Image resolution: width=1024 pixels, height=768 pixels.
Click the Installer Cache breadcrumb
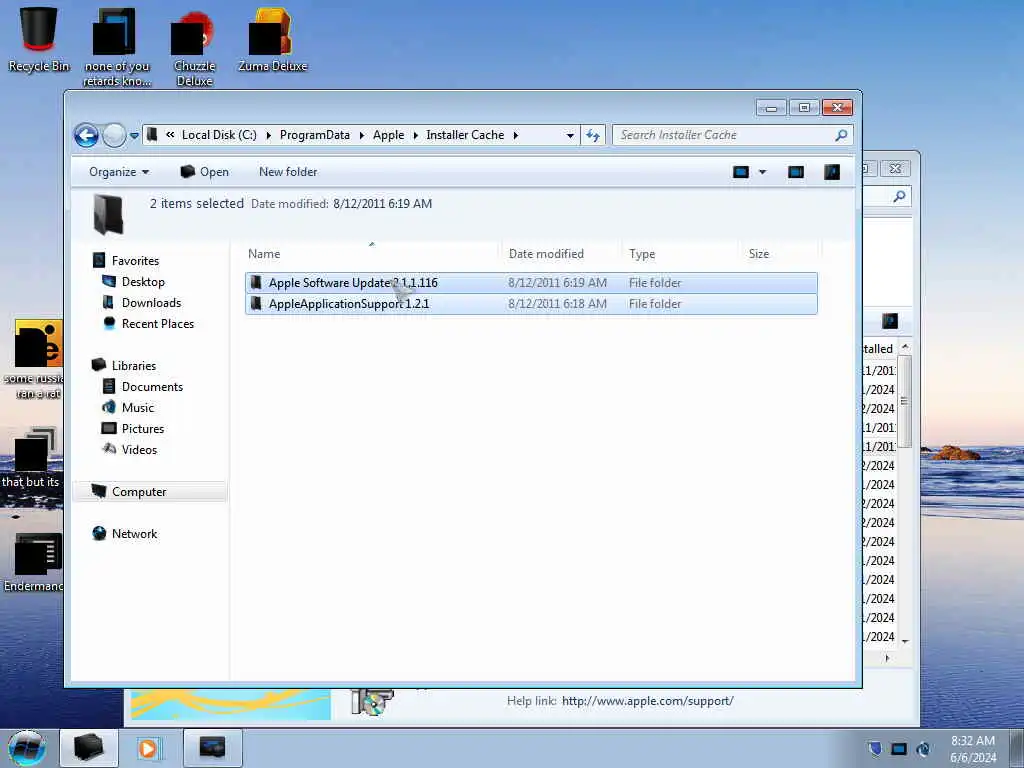(x=465, y=135)
